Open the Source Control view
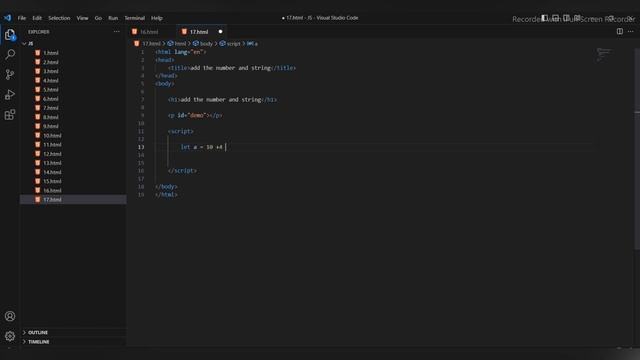Viewport: 640px width, 360px height. tap(10, 74)
